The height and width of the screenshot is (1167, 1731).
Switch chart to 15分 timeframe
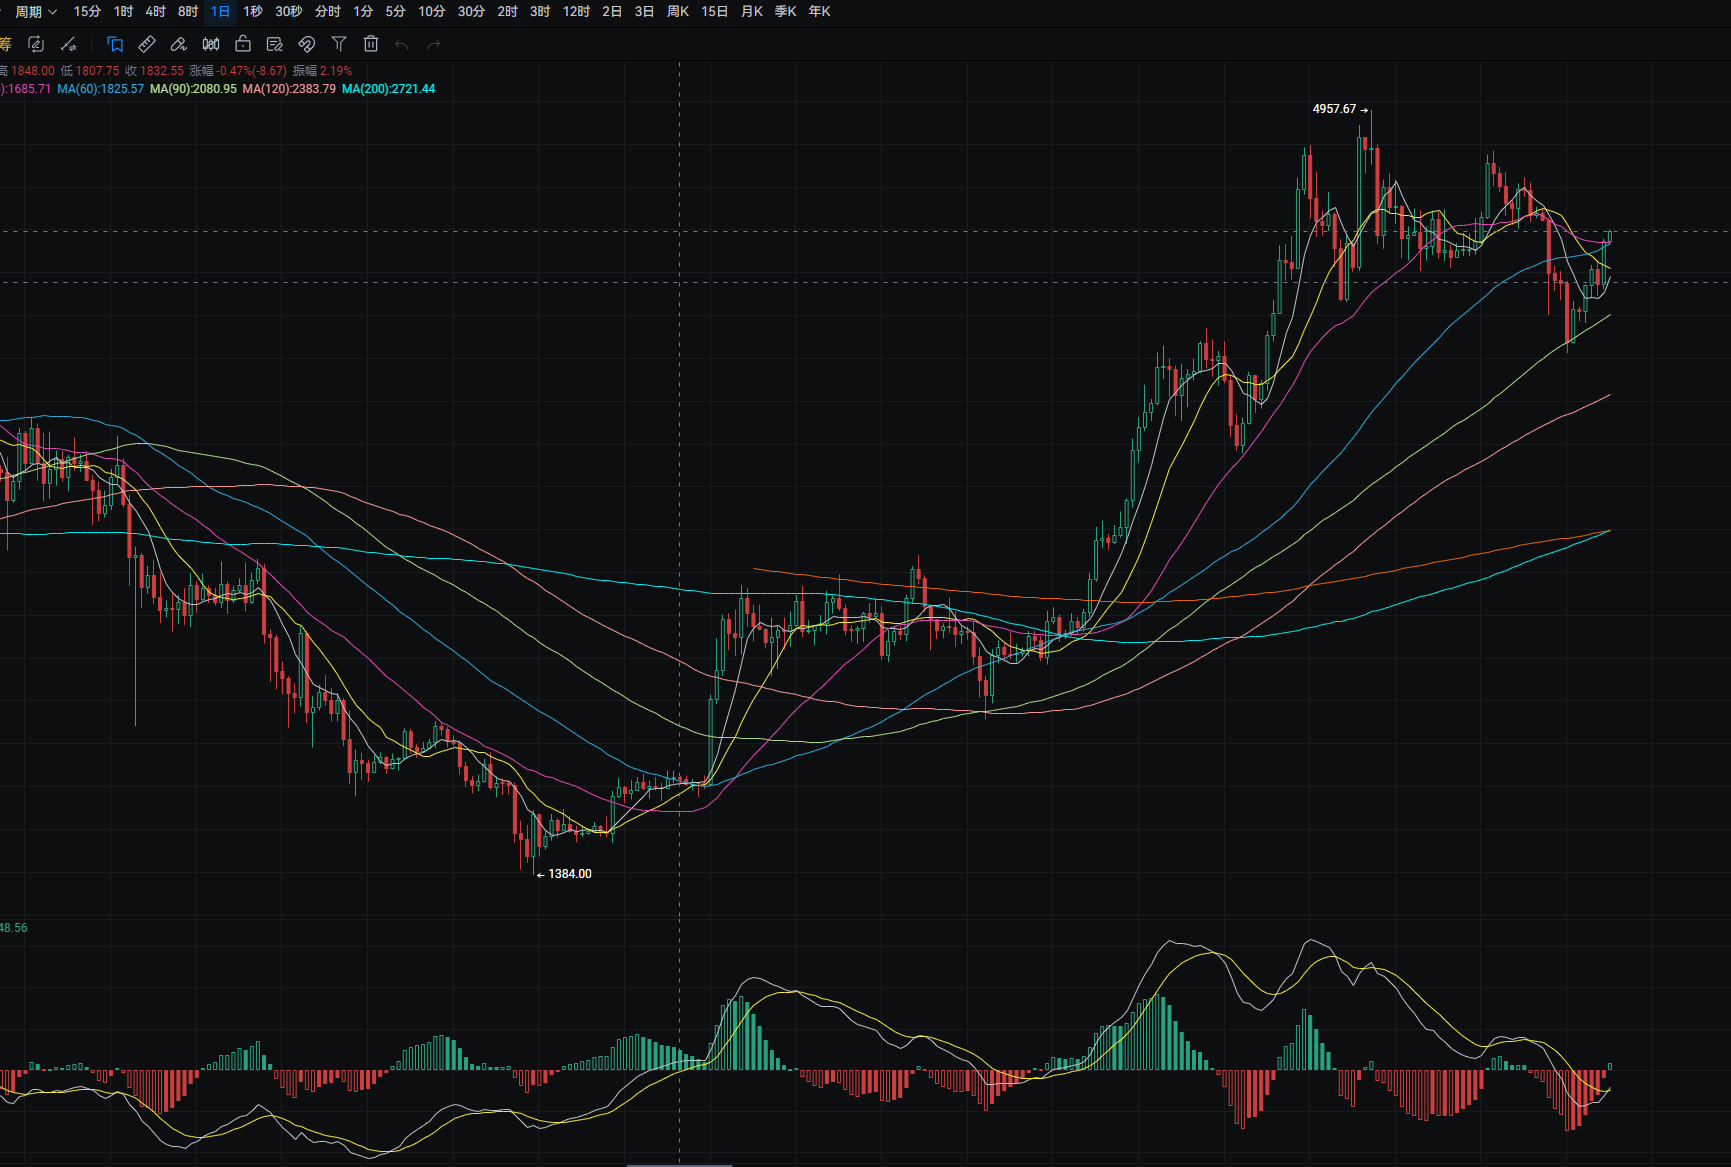(87, 12)
